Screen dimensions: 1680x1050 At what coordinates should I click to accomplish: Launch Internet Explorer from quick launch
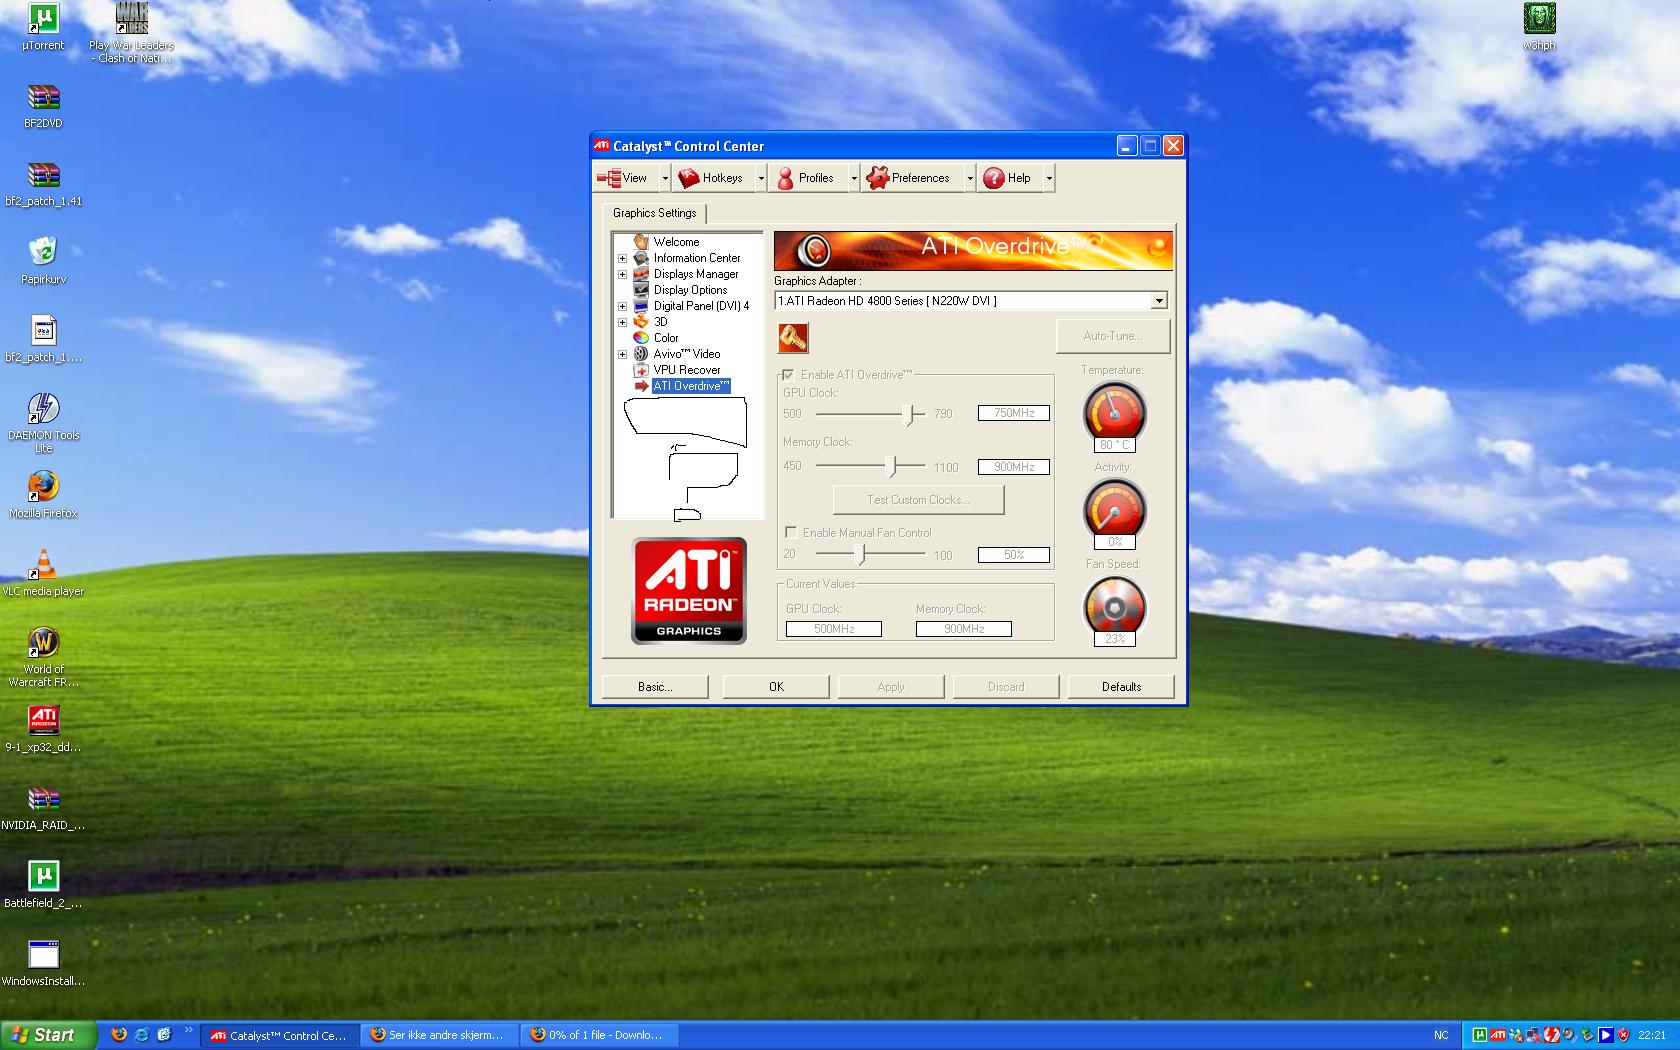point(141,1035)
